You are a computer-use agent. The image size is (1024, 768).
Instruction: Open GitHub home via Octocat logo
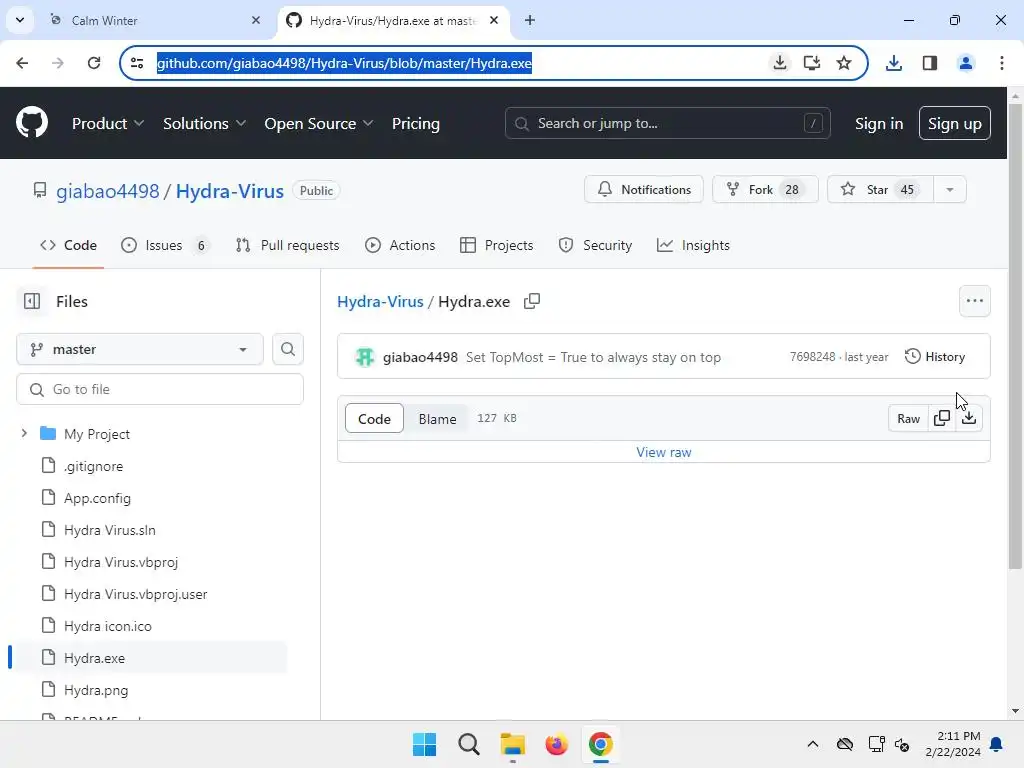coord(32,123)
